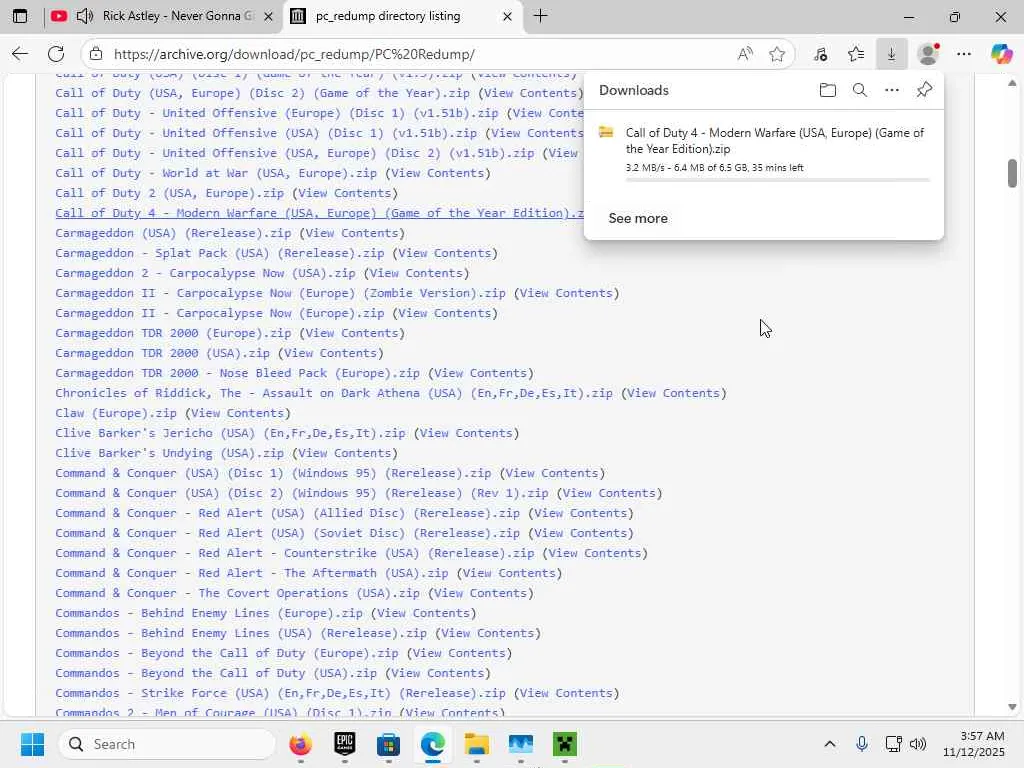Launch Firefox from the taskbar
The height and width of the screenshot is (768, 1024).
tap(300, 744)
